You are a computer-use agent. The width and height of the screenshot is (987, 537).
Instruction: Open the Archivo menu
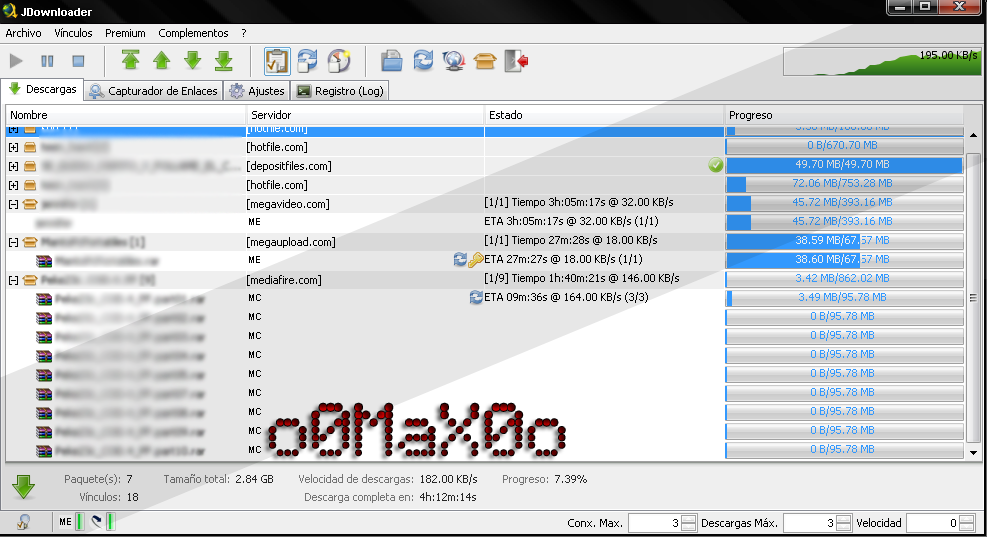click(x=23, y=33)
